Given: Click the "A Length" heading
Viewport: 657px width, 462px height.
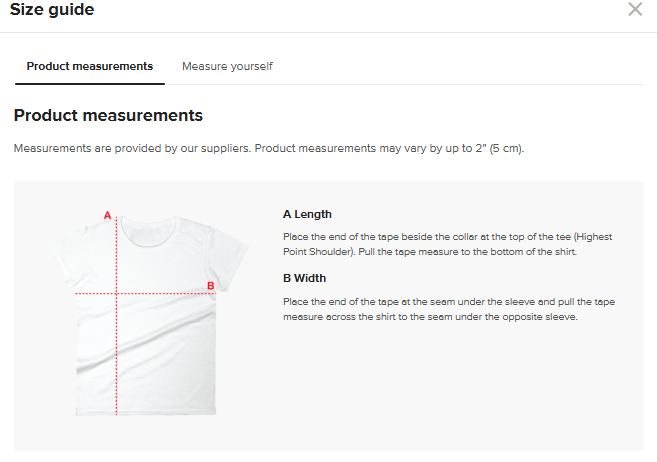Looking at the screenshot, I should (307, 214).
